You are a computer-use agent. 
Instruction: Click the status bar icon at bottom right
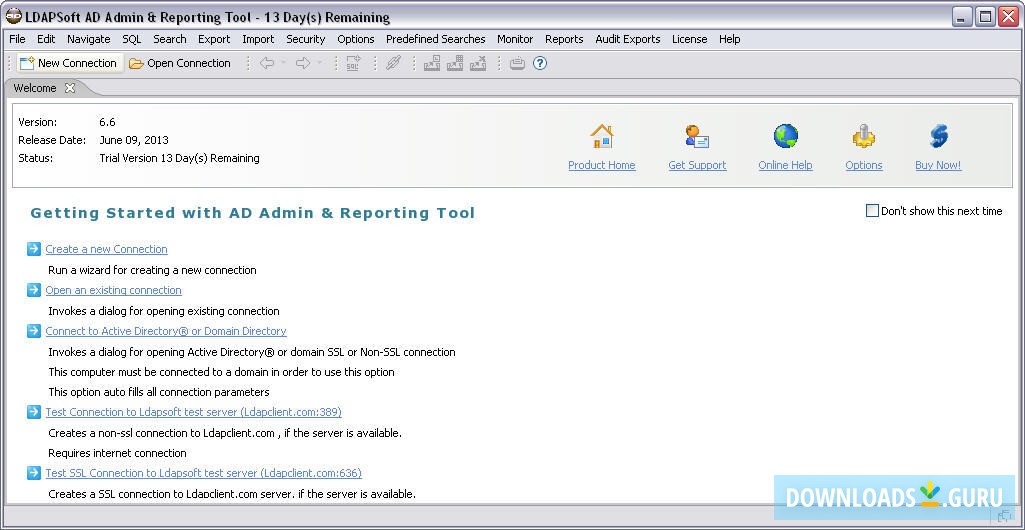(1005, 516)
